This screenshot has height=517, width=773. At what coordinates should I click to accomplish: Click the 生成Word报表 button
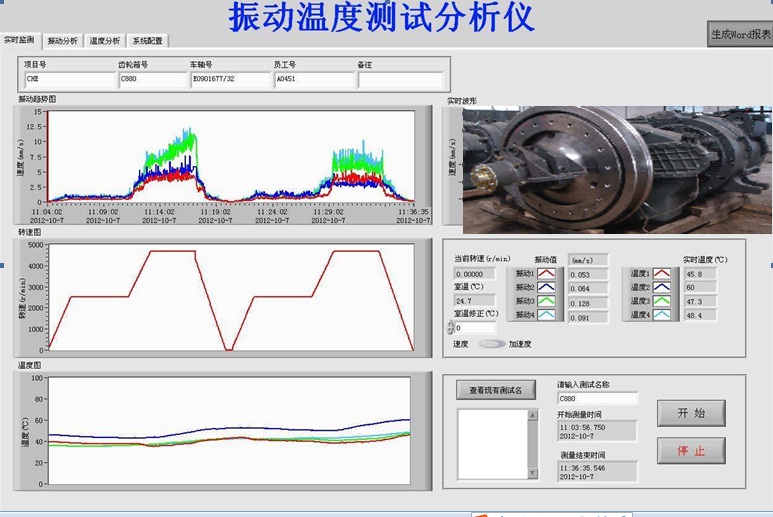[x=740, y=34]
